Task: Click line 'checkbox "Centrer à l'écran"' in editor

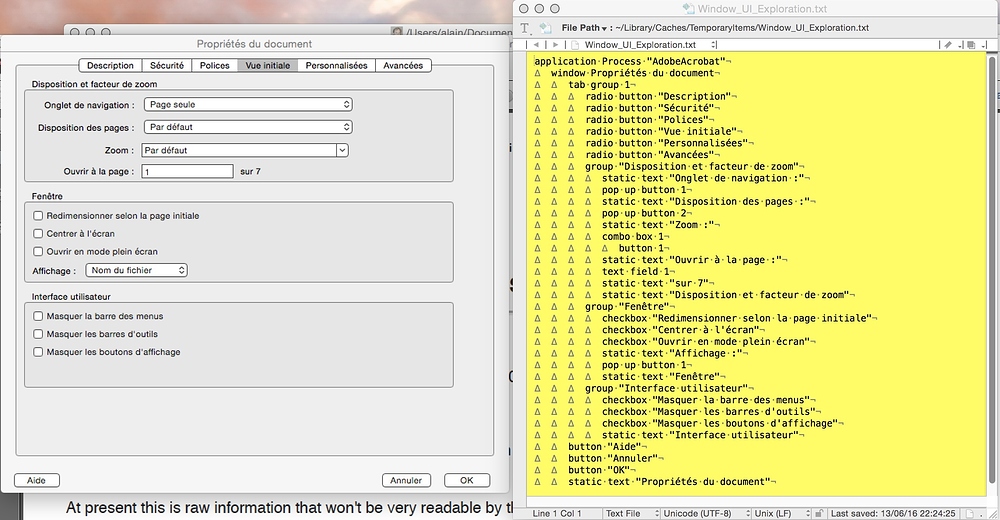Action: (683, 330)
